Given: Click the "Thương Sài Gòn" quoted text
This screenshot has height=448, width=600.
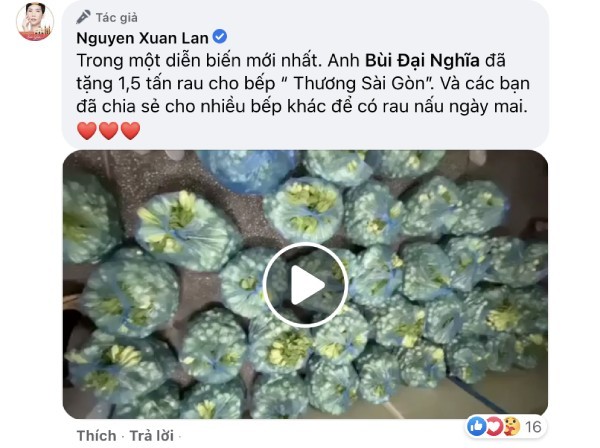Looking at the screenshot, I should [359, 83].
